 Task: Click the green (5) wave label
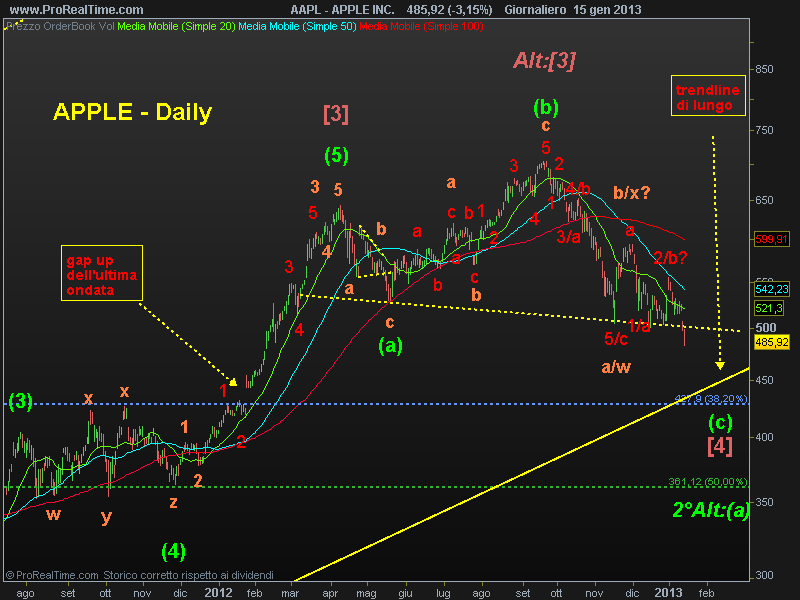click(336, 155)
